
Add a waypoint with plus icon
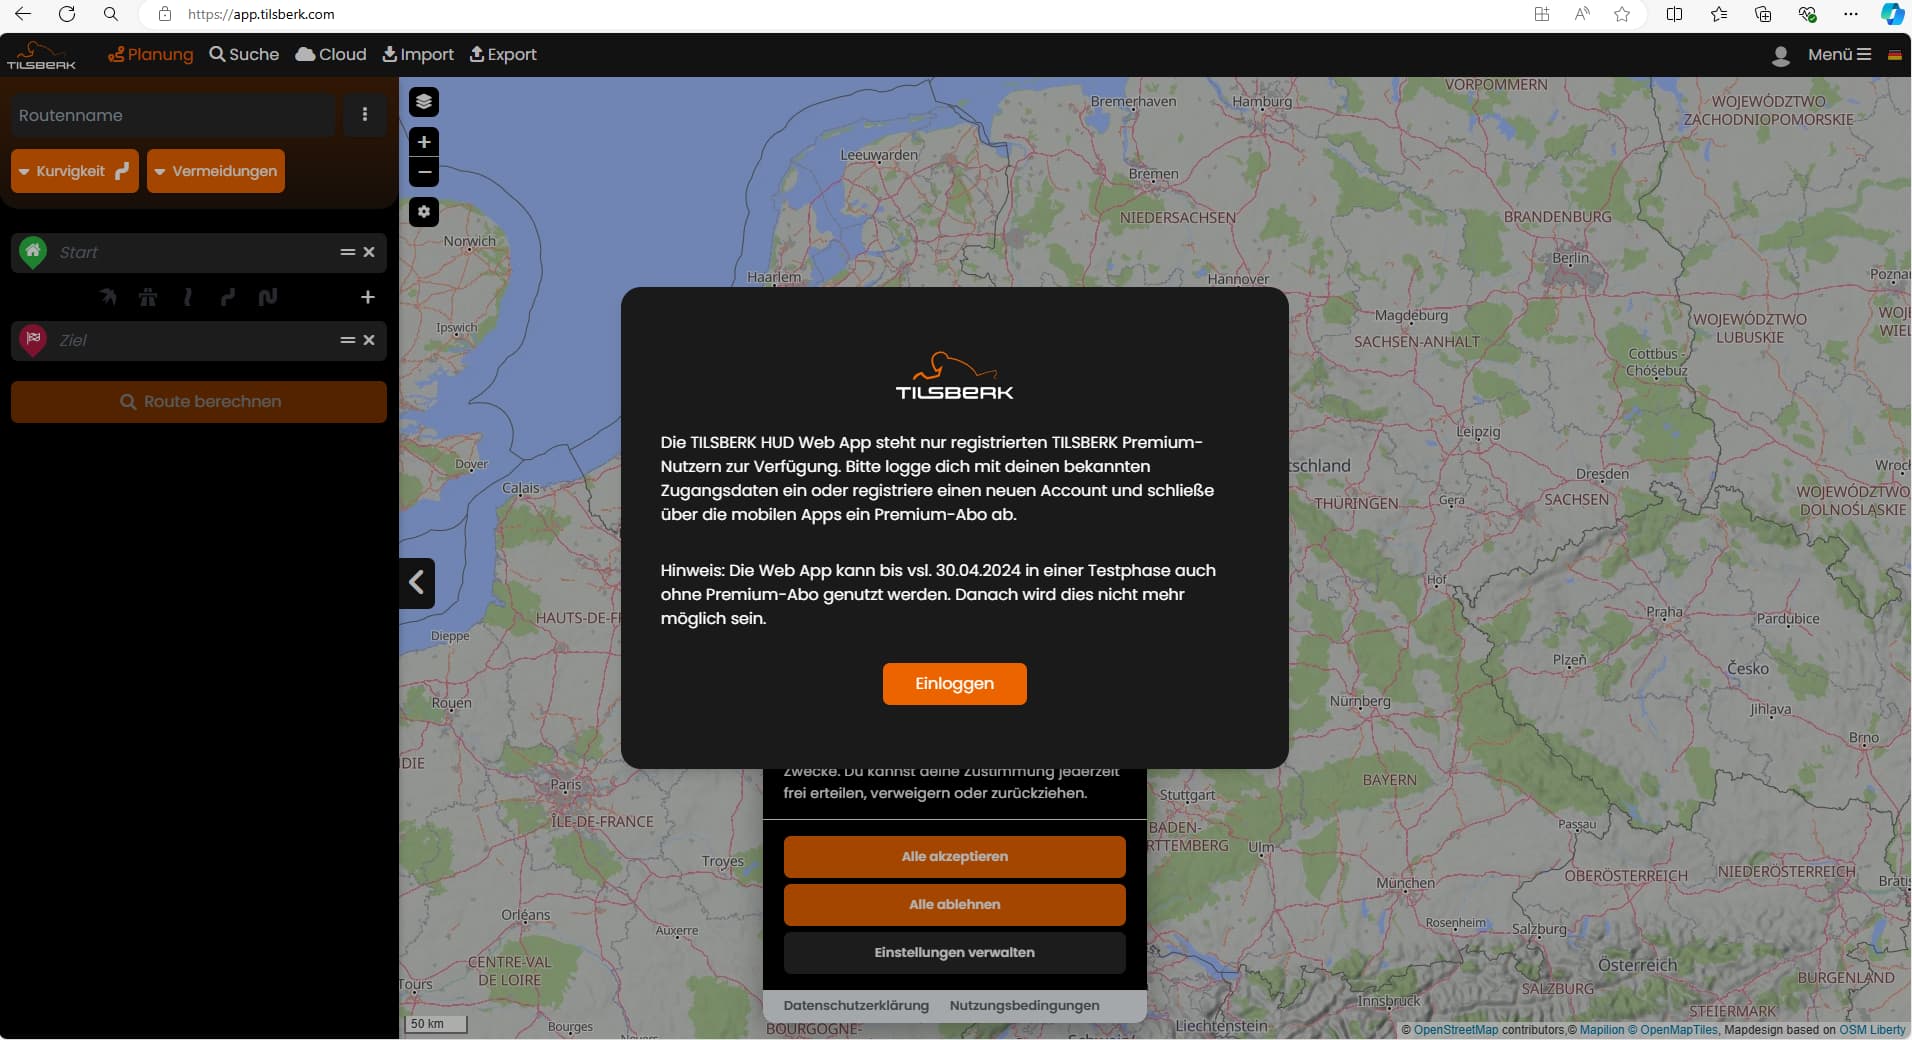368,297
